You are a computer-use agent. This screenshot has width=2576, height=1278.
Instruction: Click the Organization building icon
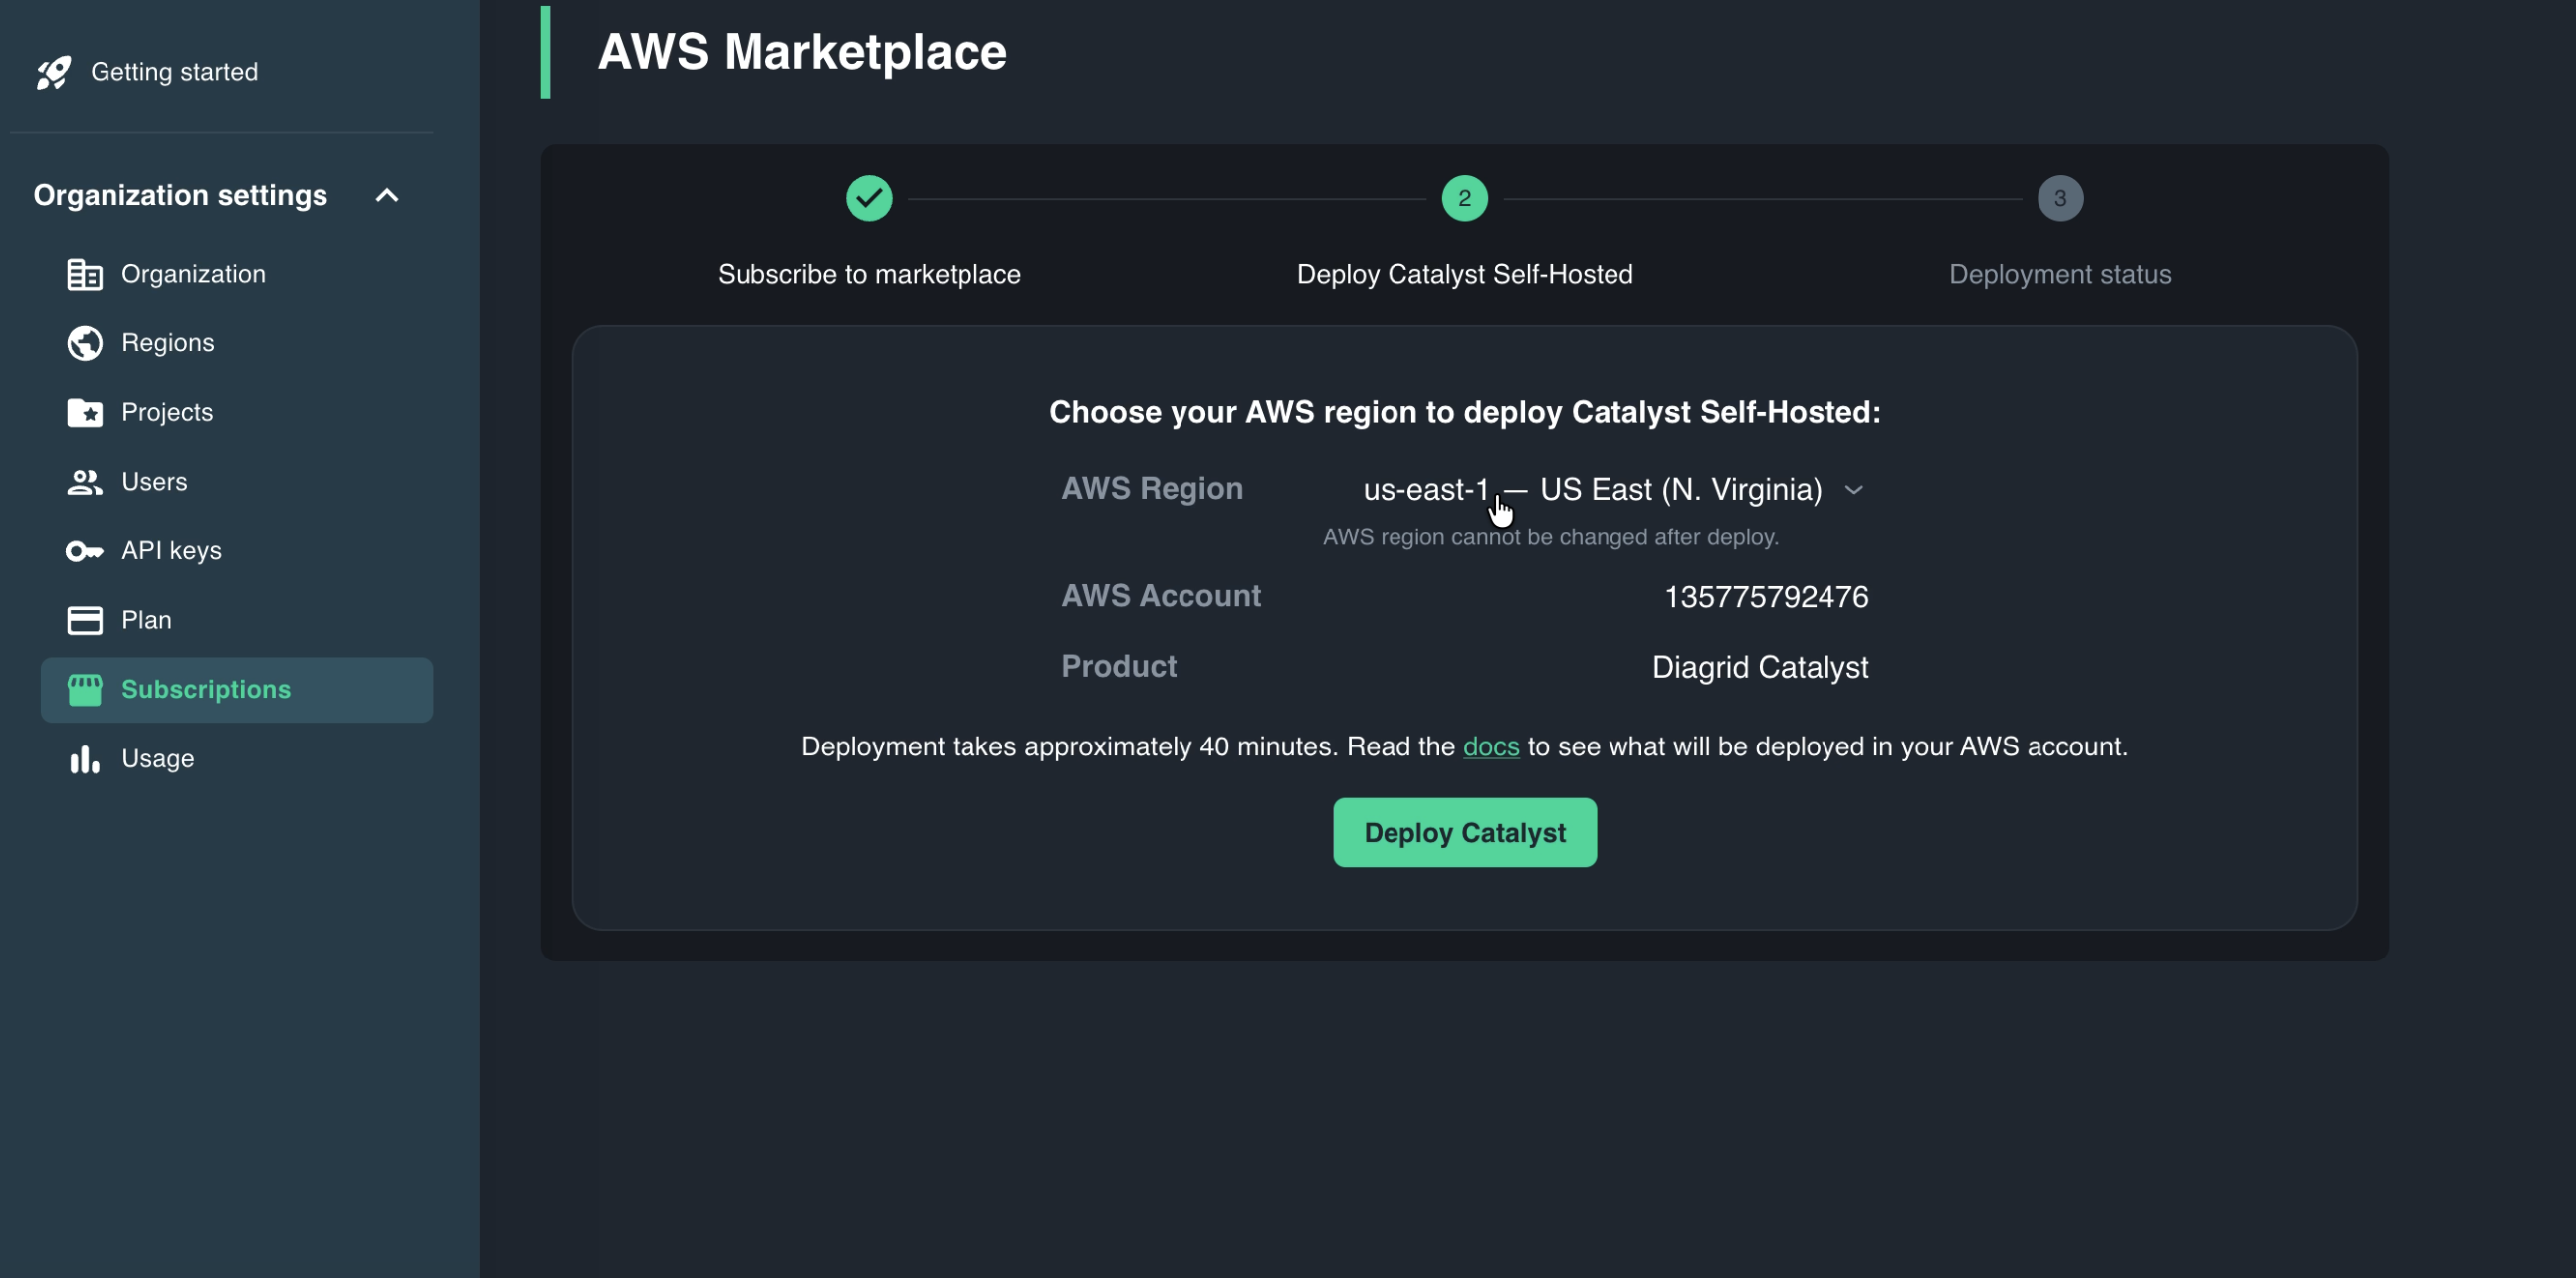85,274
